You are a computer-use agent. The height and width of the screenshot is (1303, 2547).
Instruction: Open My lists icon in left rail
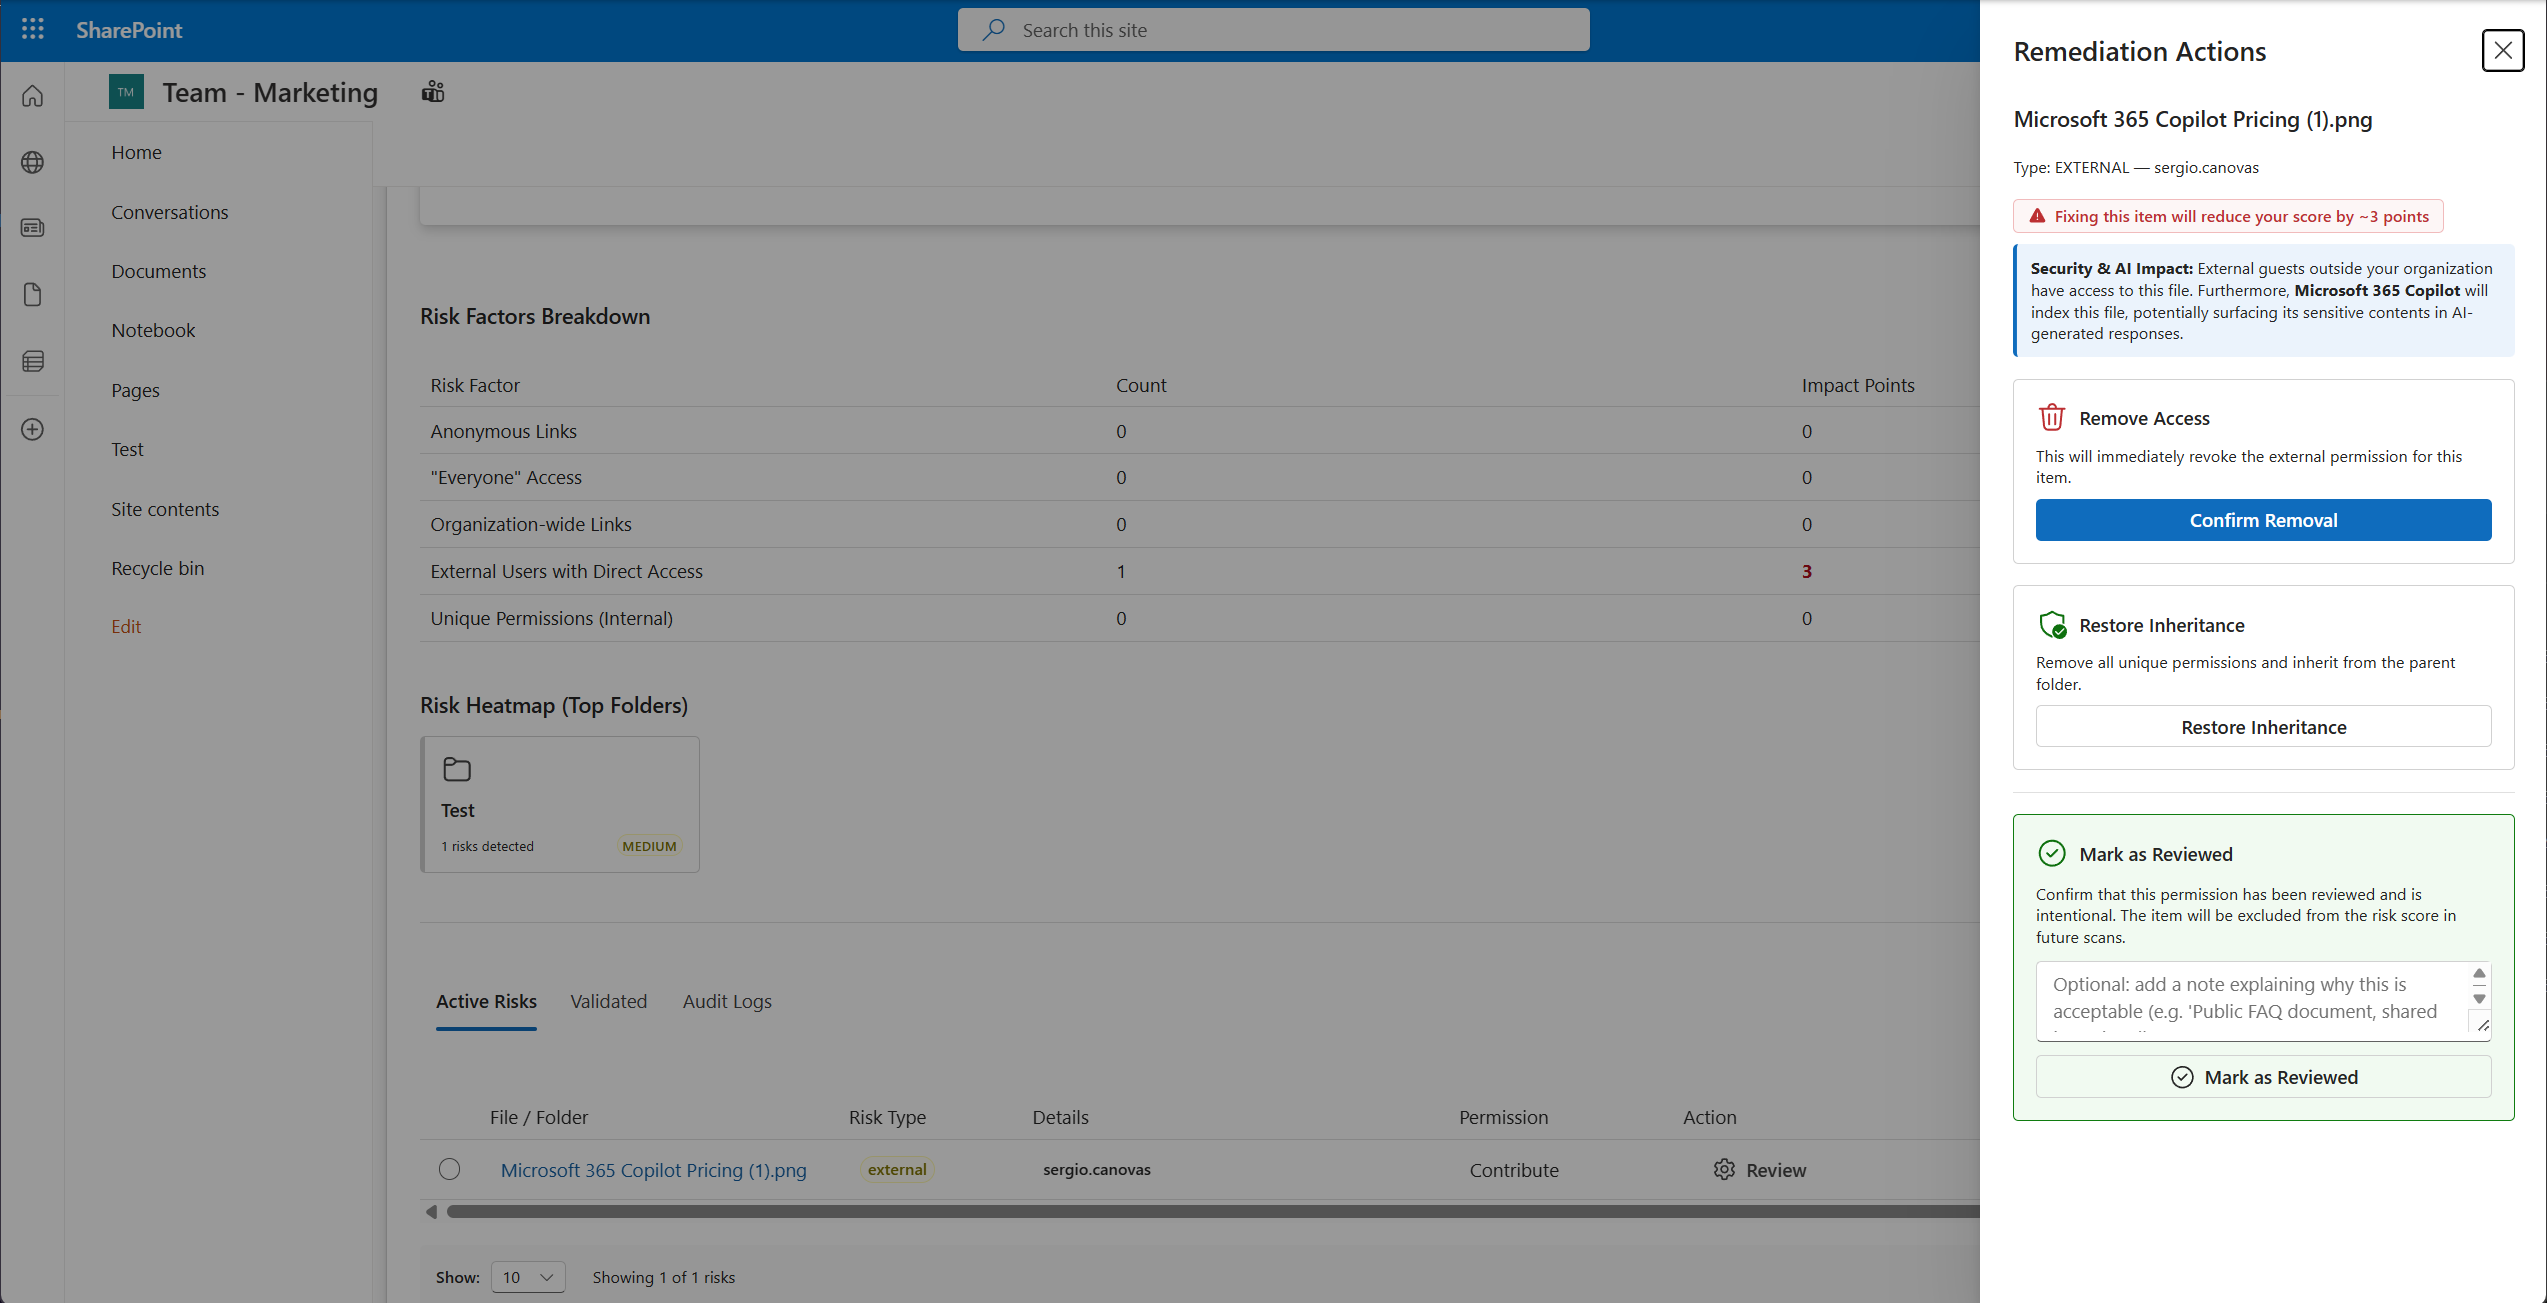coord(33,361)
